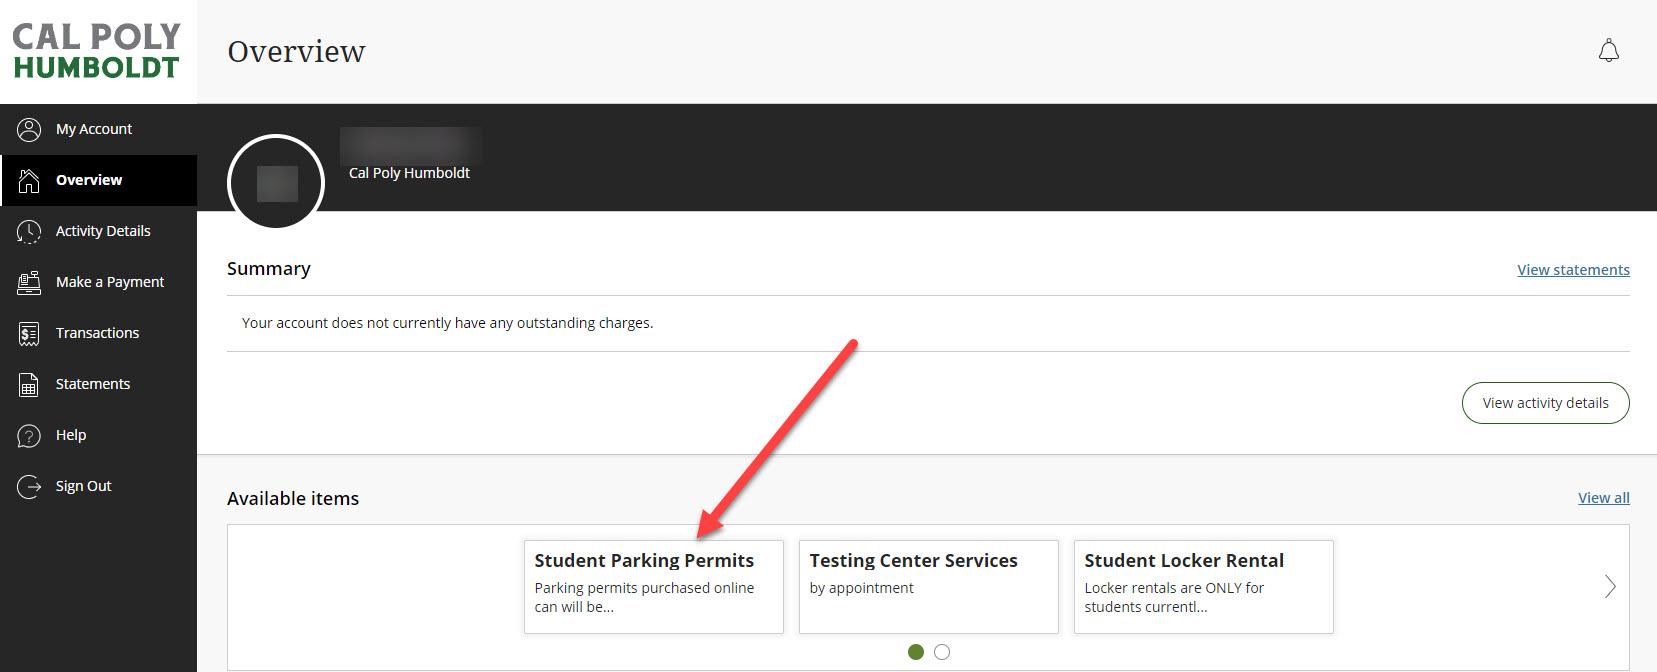Image resolution: width=1657 pixels, height=672 pixels.
Task: Click the profile avatar circle
Action: [276, 183]
